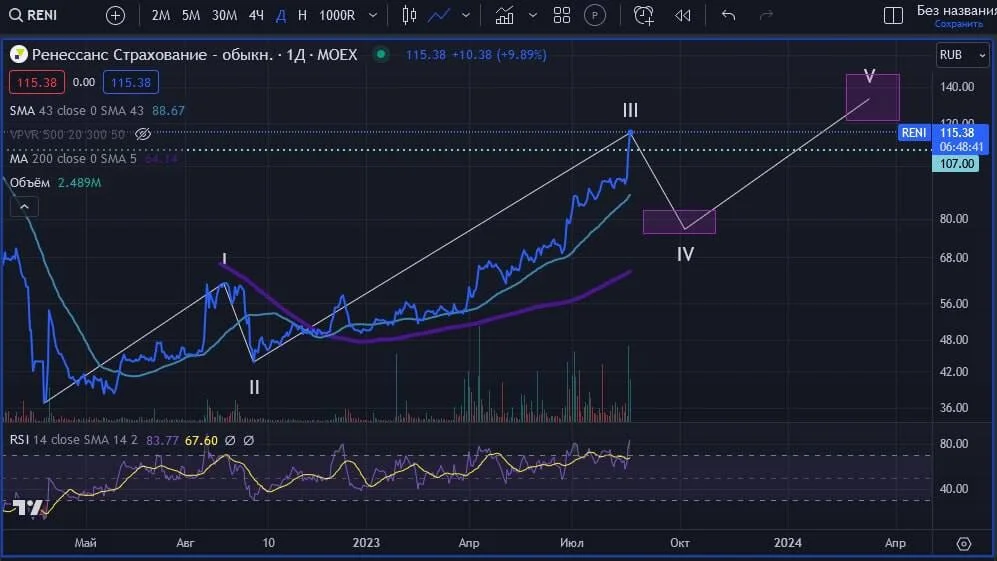Screen dimensions: 997x561
Task: Click the 2024 label on time axis
Action: 787,543
